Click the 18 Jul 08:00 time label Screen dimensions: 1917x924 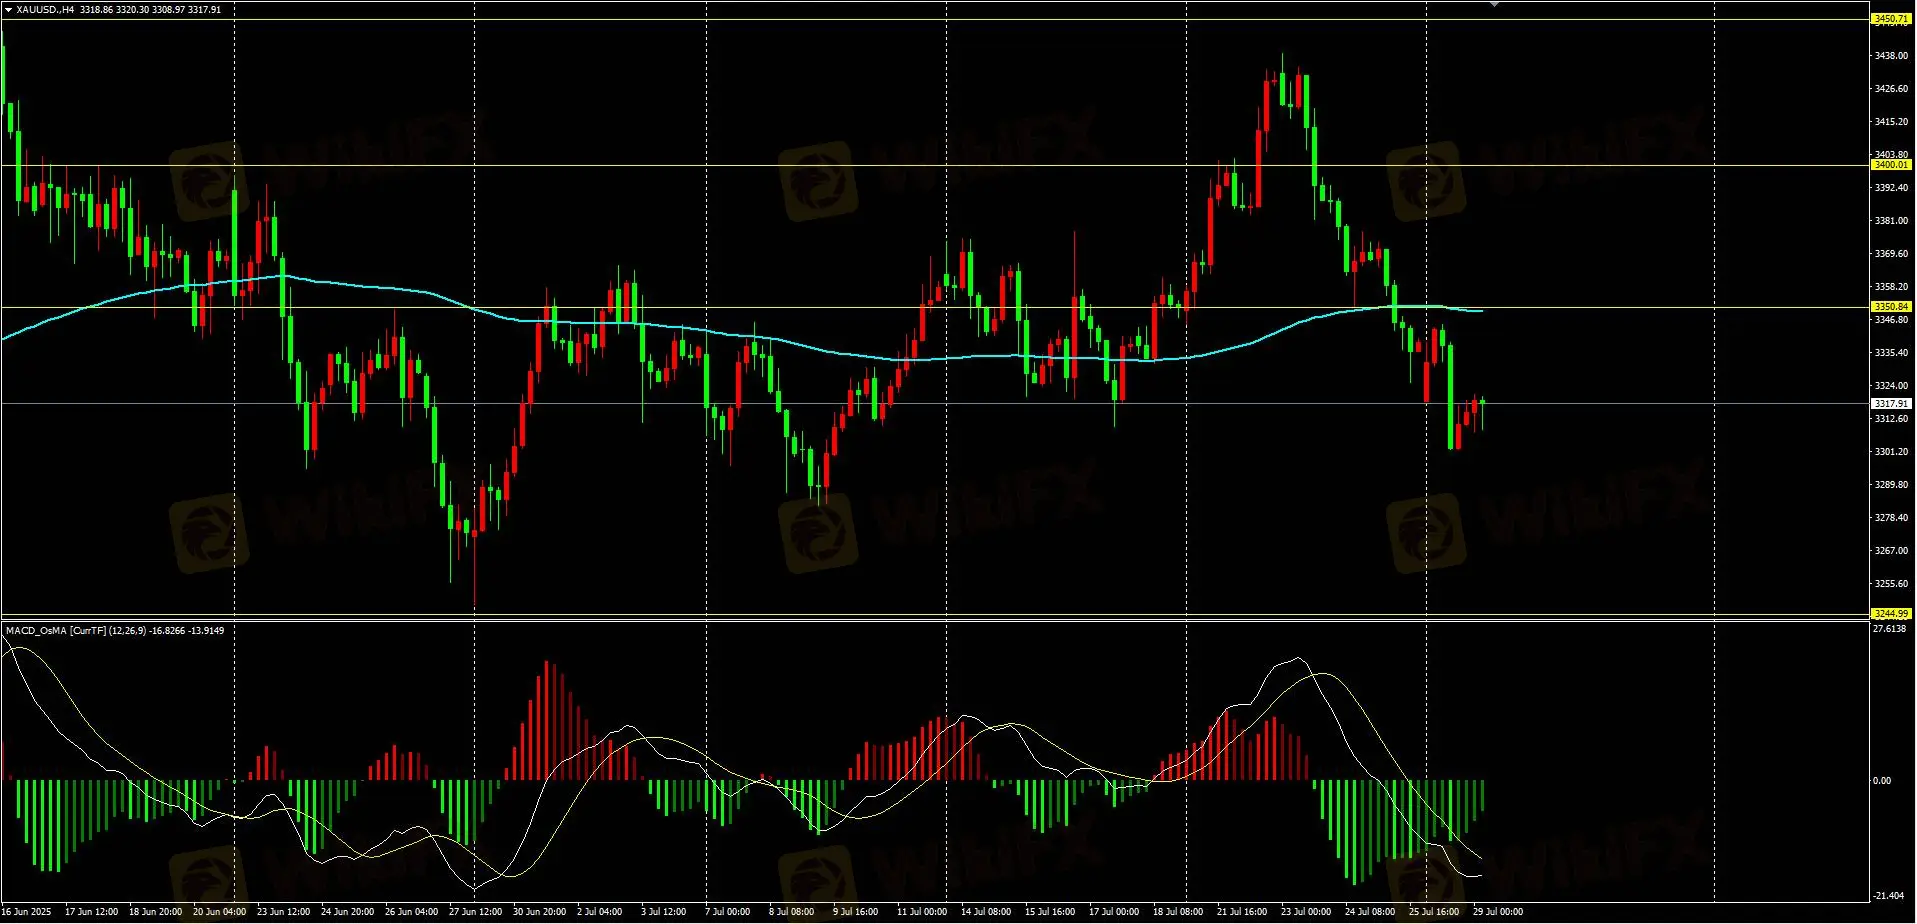click(x=1178, y=912)
